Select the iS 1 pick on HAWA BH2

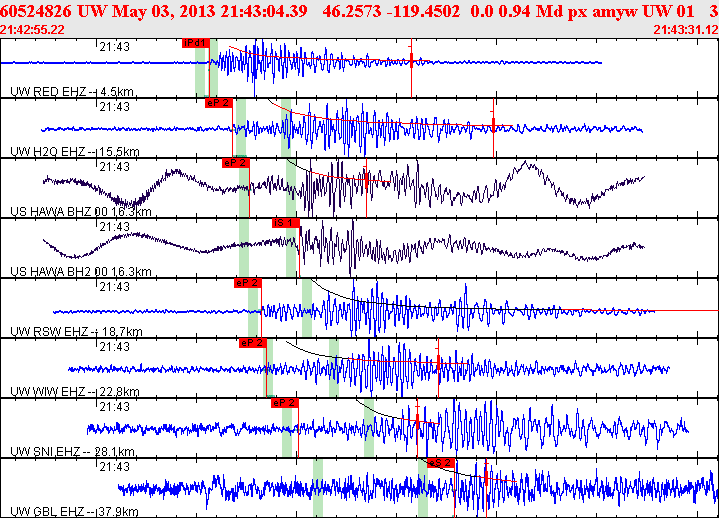pos(285,222)
